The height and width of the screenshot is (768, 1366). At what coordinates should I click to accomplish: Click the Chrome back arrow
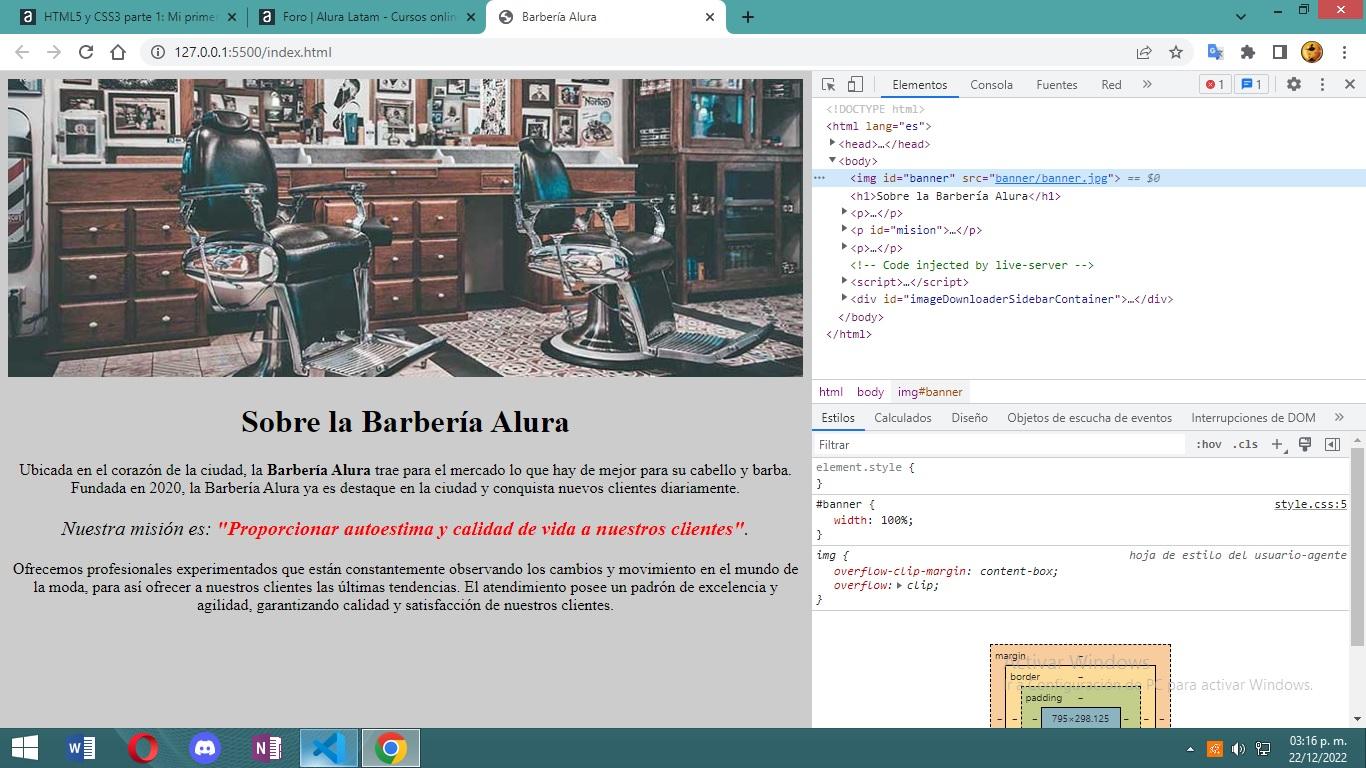(22, 52)
